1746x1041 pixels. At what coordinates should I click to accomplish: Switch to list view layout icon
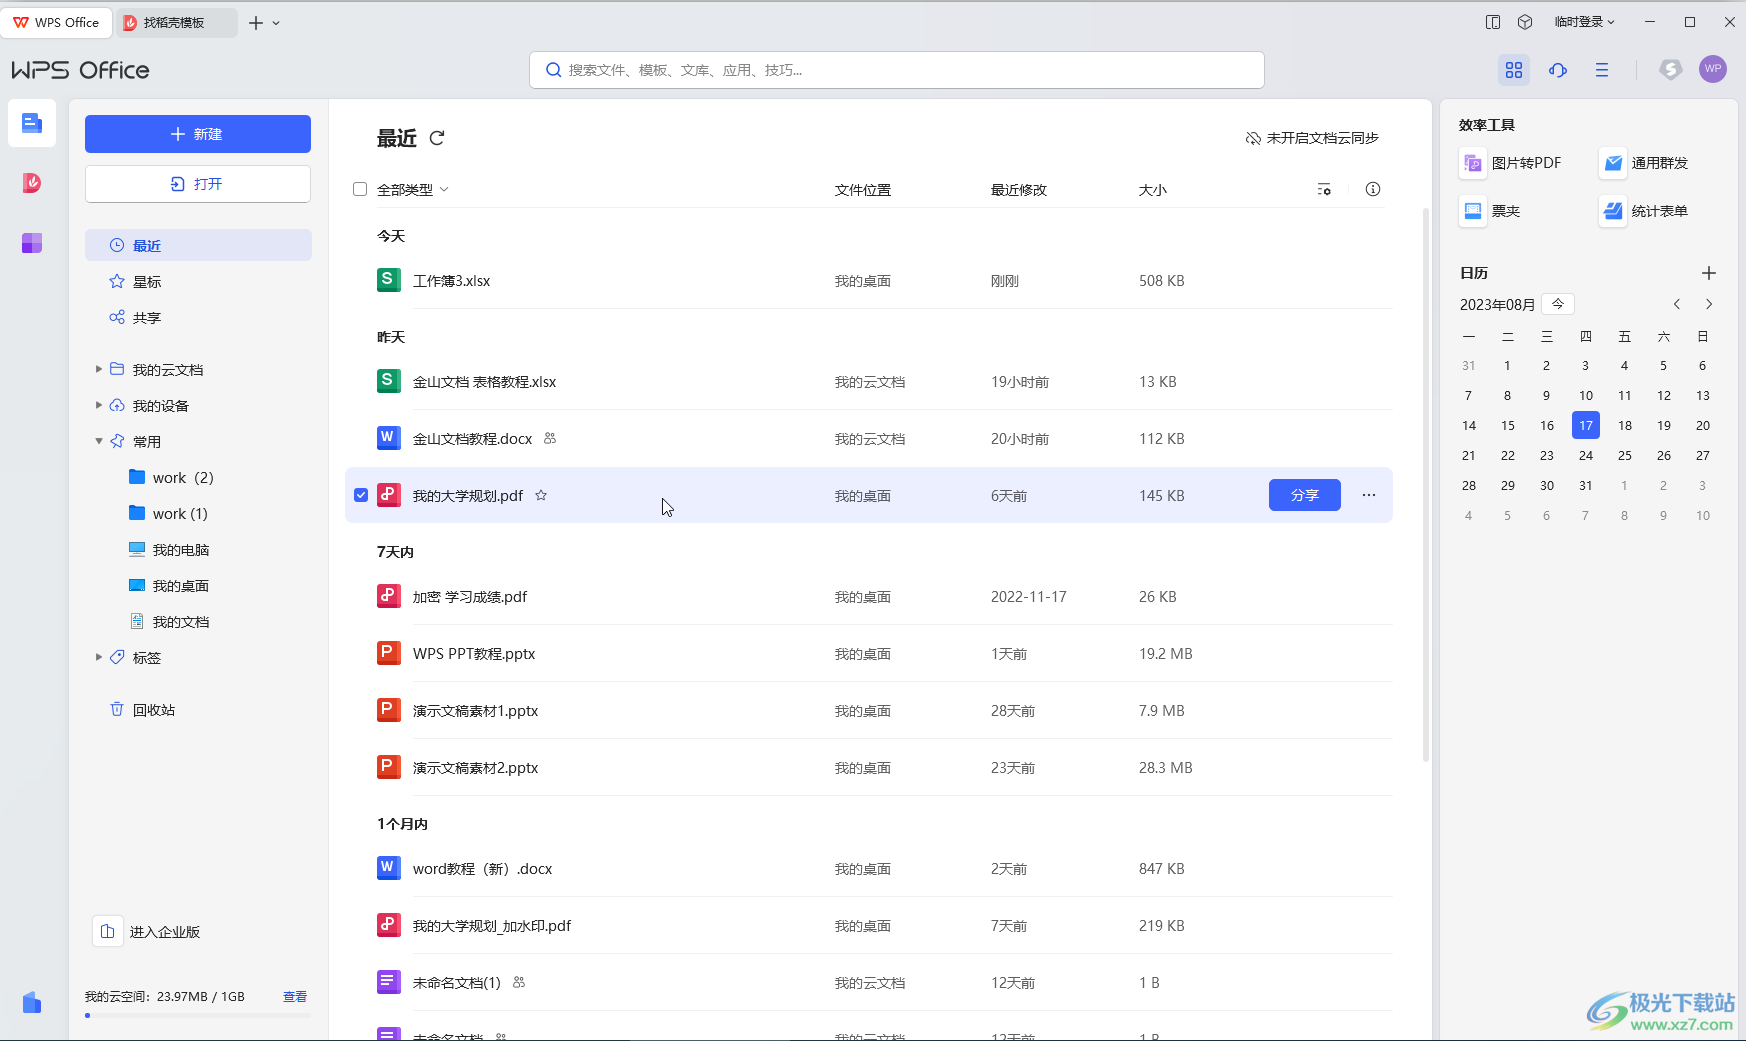point(1602,70)
